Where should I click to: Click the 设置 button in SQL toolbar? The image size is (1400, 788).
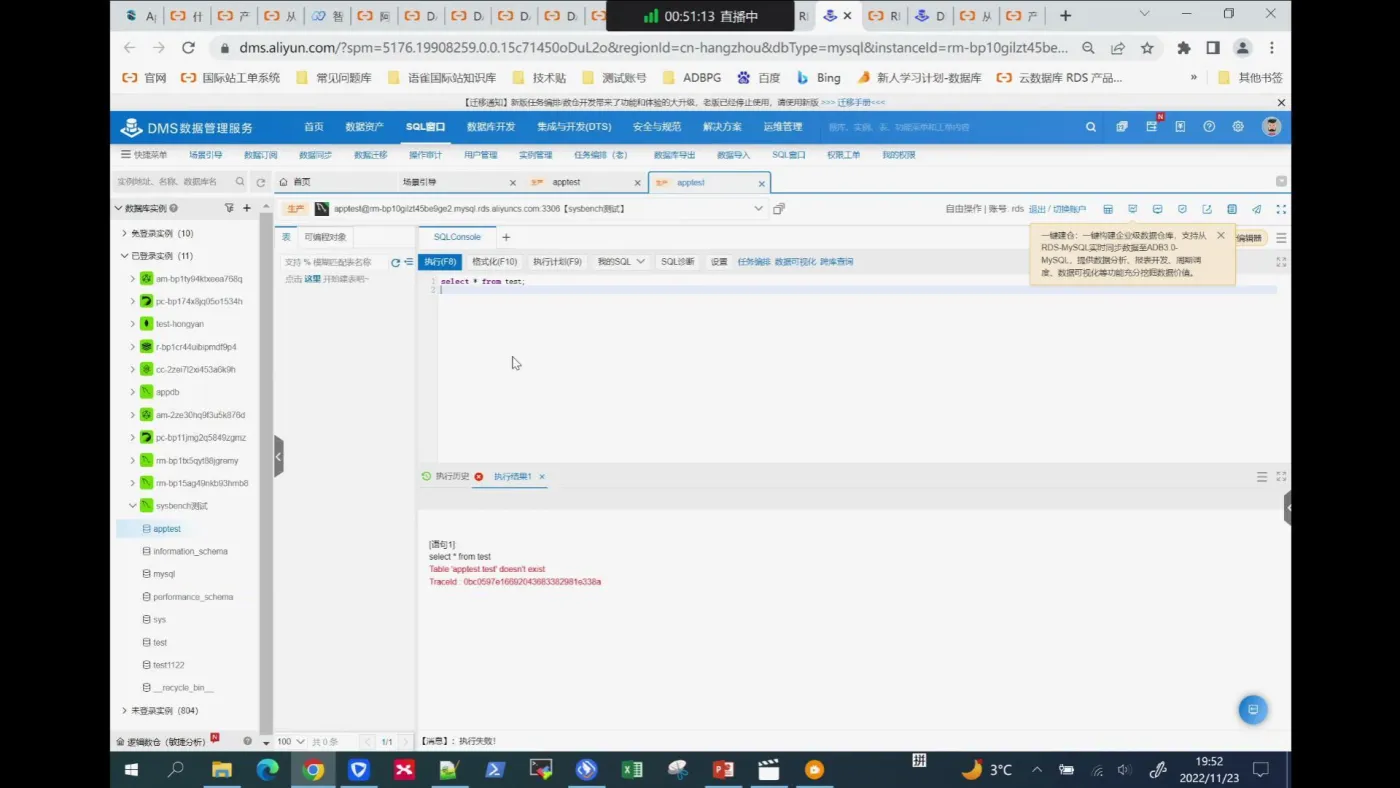click(x=719, y=262)
